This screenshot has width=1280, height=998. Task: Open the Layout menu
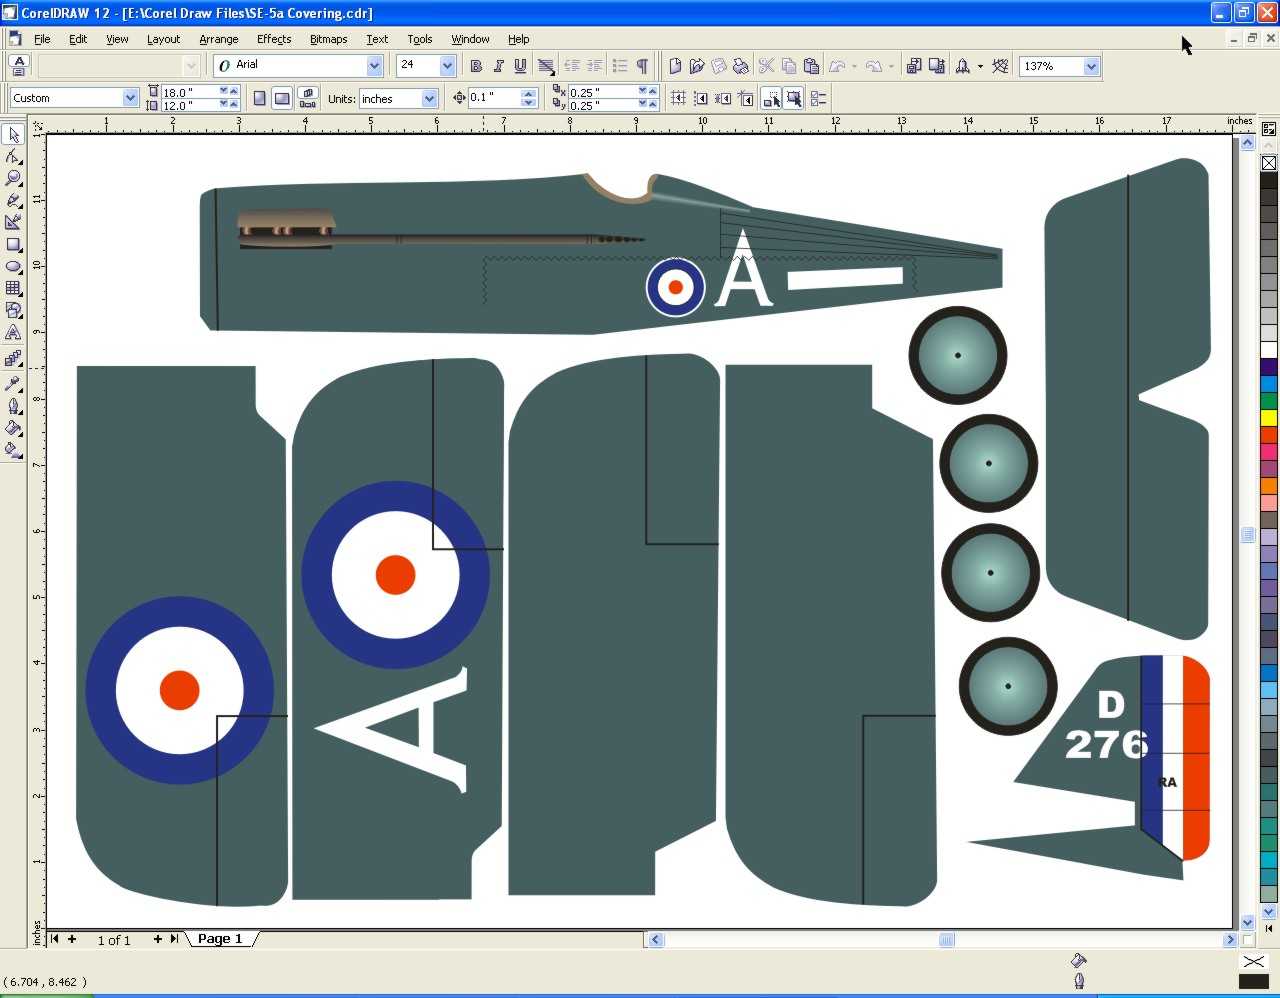click(x=163, y=39)
